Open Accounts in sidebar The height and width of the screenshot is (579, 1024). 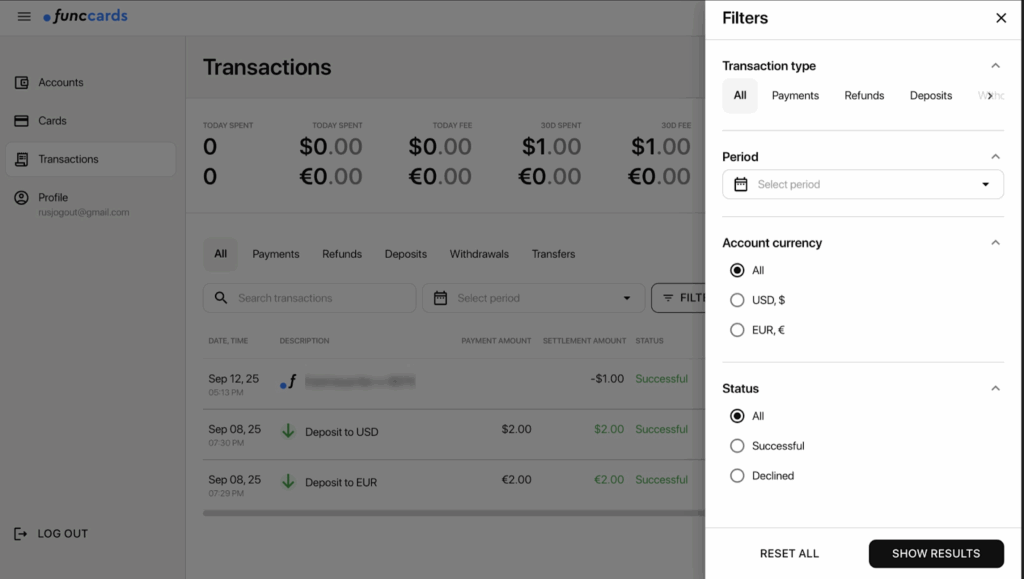[x=91, y=82]
